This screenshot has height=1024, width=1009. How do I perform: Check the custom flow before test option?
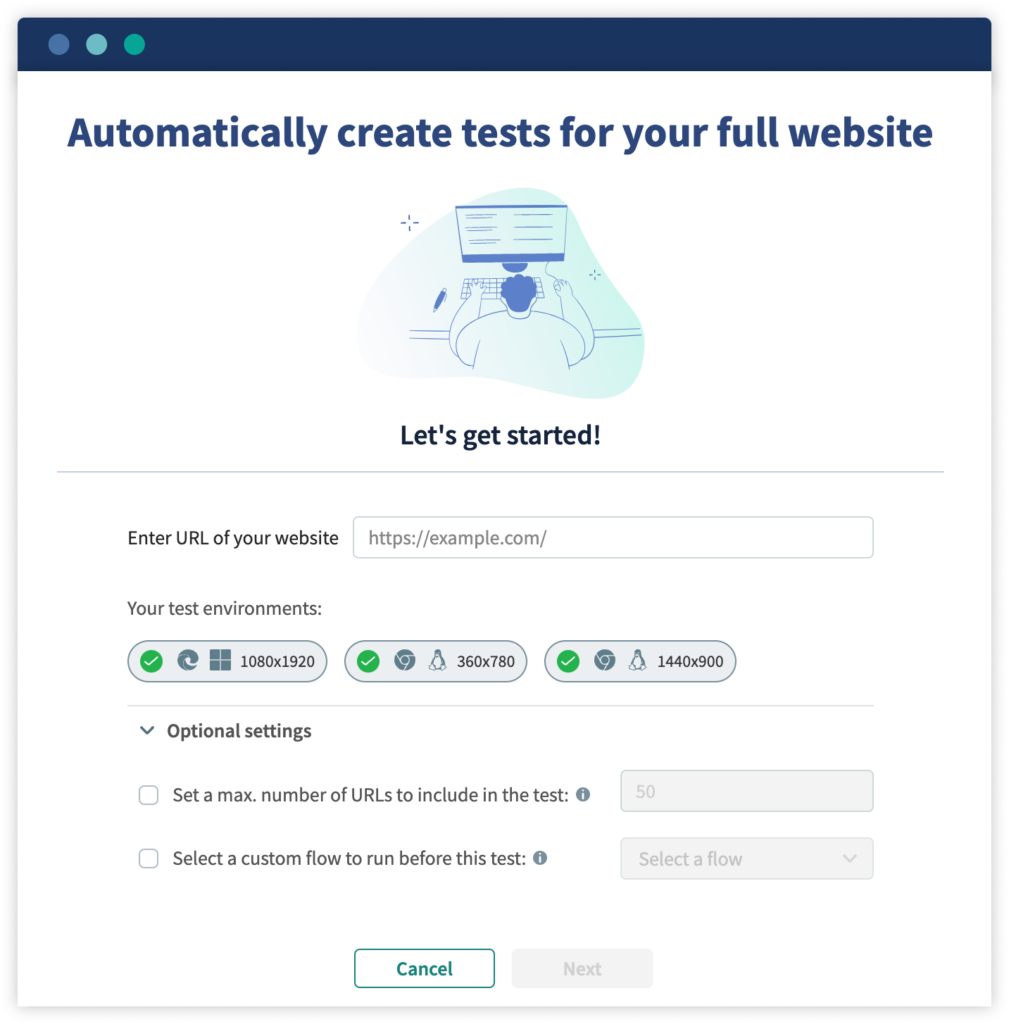tap(148, 858)
